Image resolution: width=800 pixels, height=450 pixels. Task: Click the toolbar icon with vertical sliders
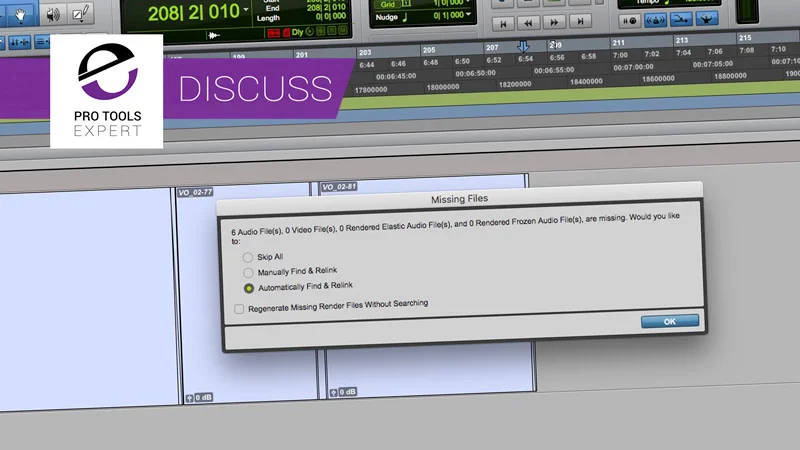(x=19, y=42)
